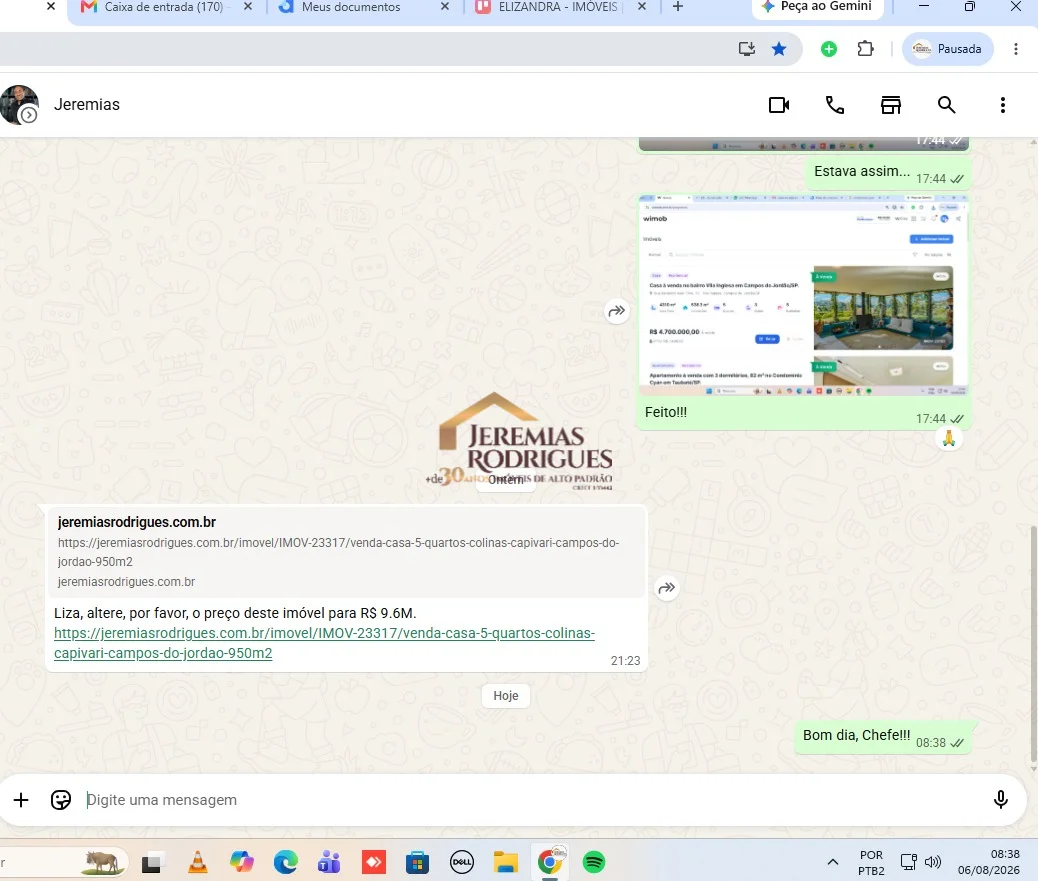1038x881 pixels.
Task: Open Microsoft Teams from taskbar
Action: pos(329,862)
